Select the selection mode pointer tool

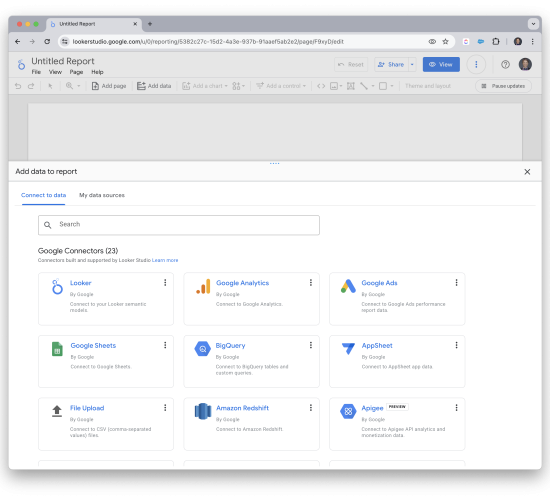pyautogui.click(x=50, y=86)
